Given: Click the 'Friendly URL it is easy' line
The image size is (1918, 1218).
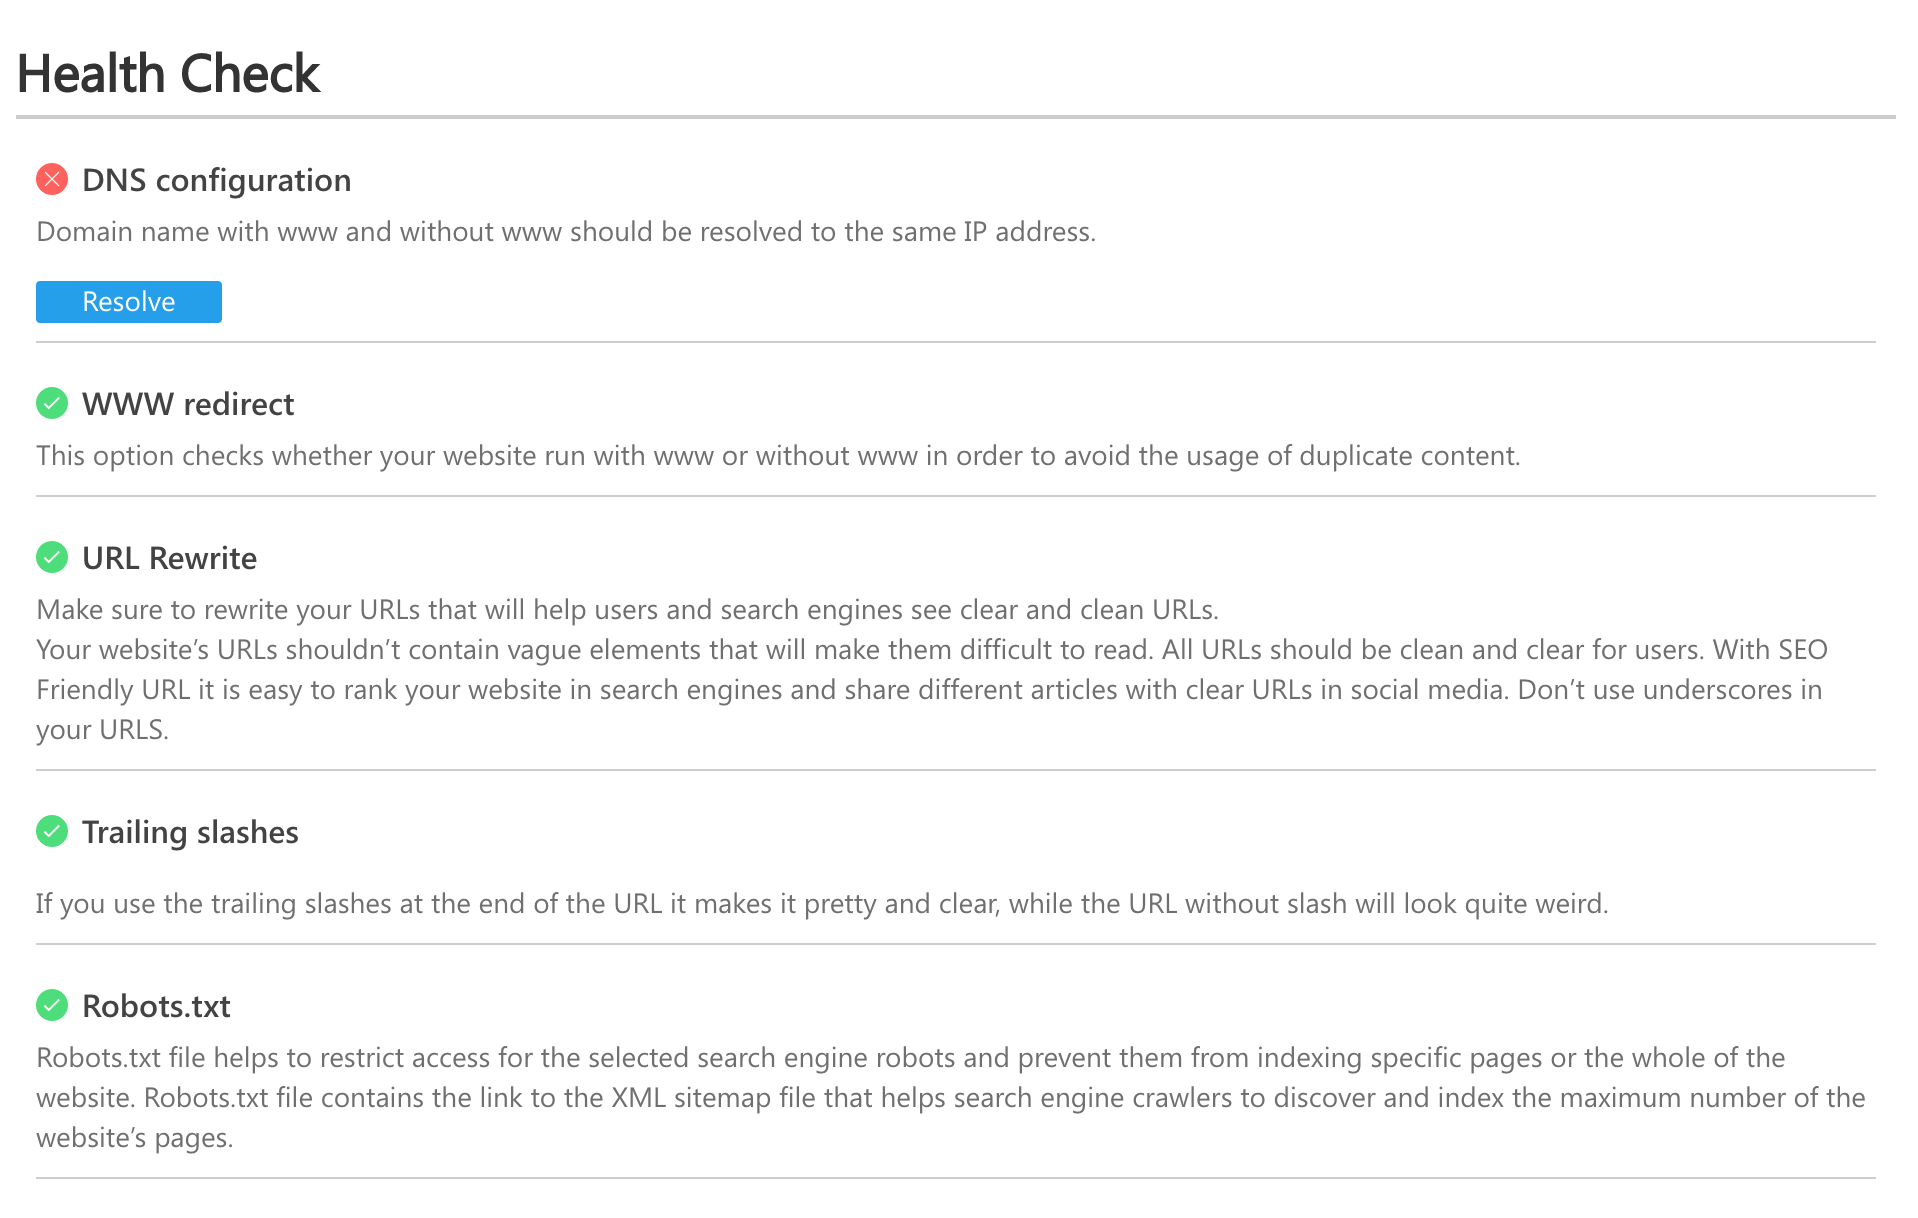Looking at the screenshot, I should tap(929, 690).
